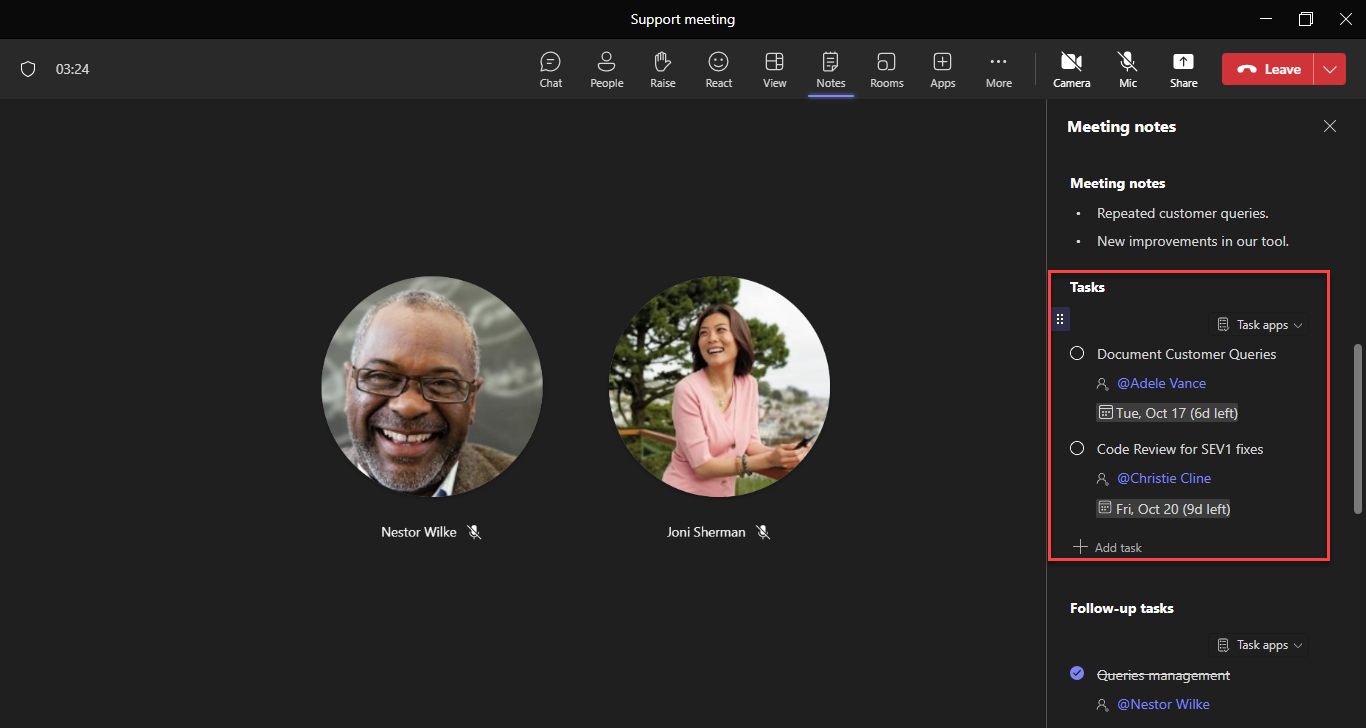The image size is (1366, 728).
Task: Raise your hand in meeting
Action: tap(662, 69)
